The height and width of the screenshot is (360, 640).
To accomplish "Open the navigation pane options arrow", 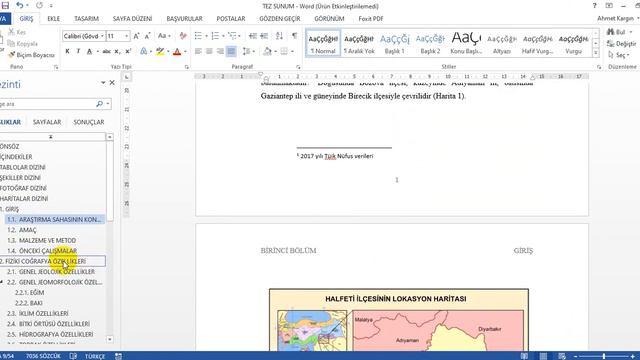I will click(103, 82).
